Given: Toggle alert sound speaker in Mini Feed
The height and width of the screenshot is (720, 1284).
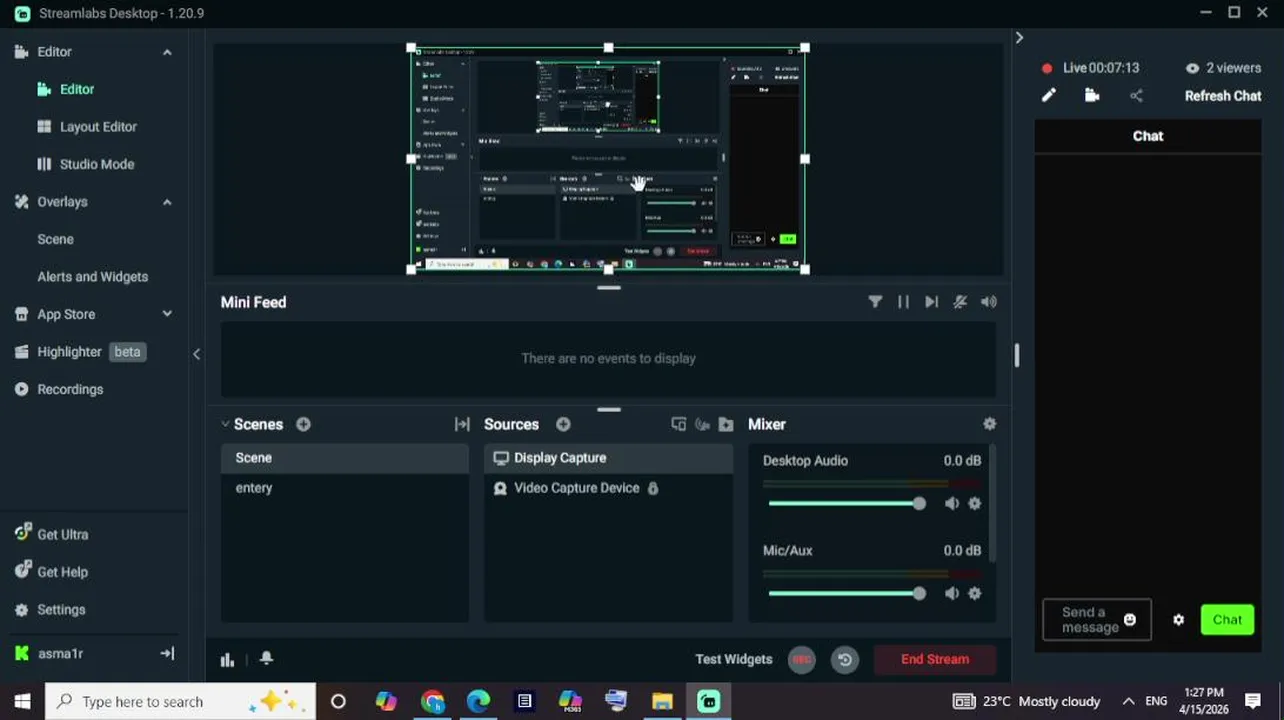Looking at the screenshot, I should [x=988, y=302].
